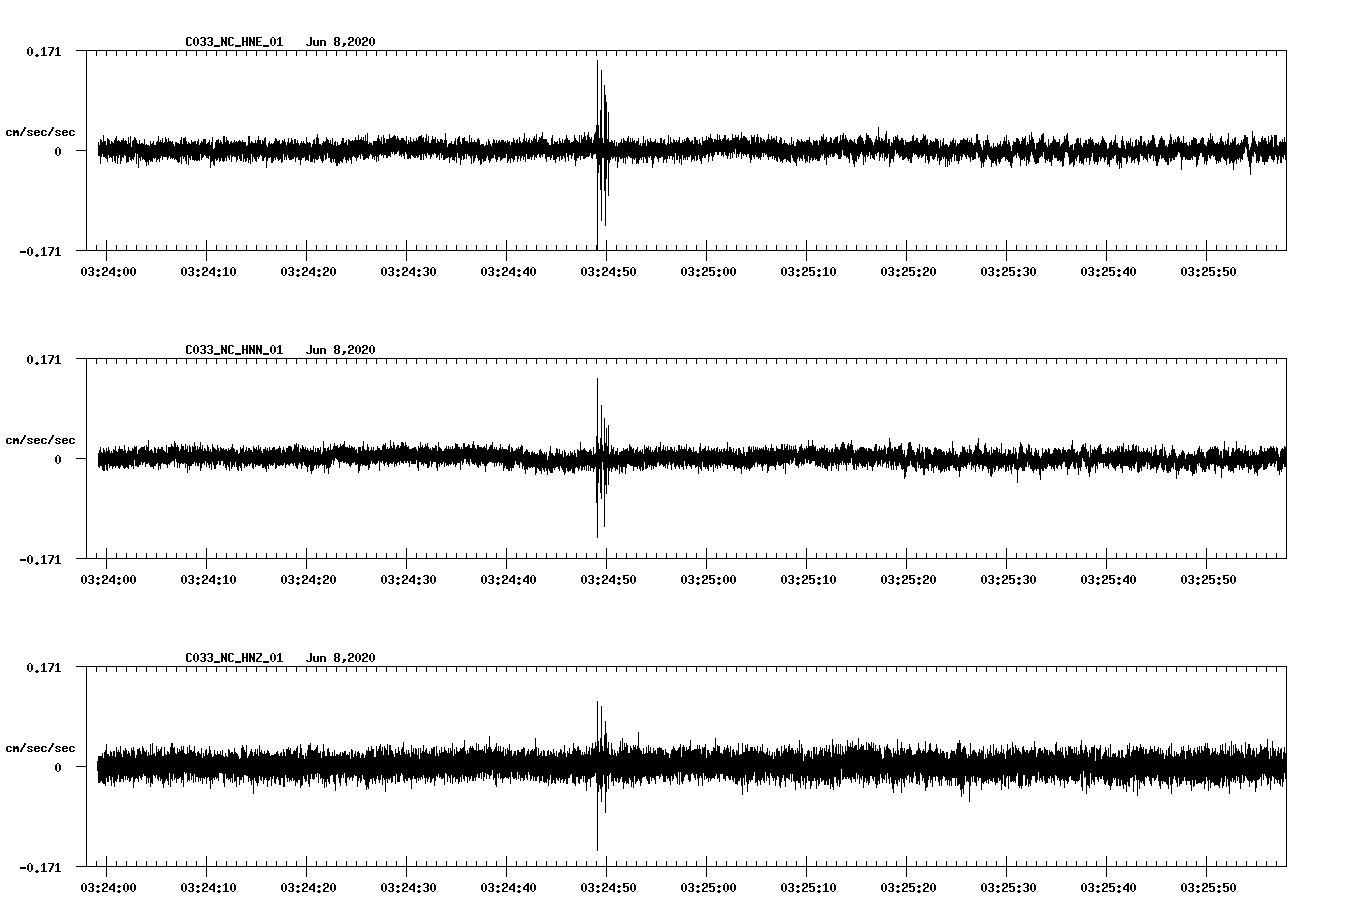
Task: Click the peak spike in the HNN waveform
Action: point(598,458)
